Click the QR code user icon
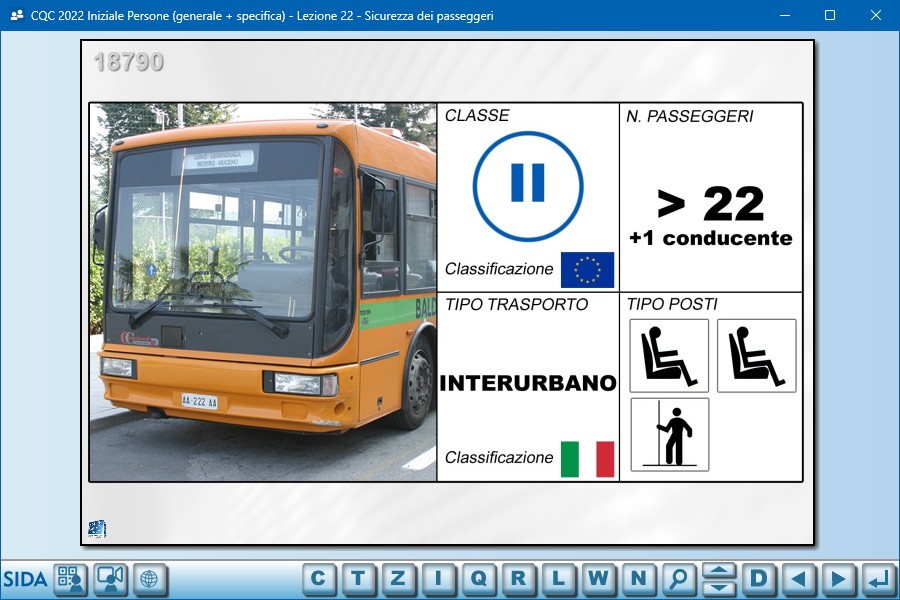This screenshot has width=900, height=600. click(70, 579)
